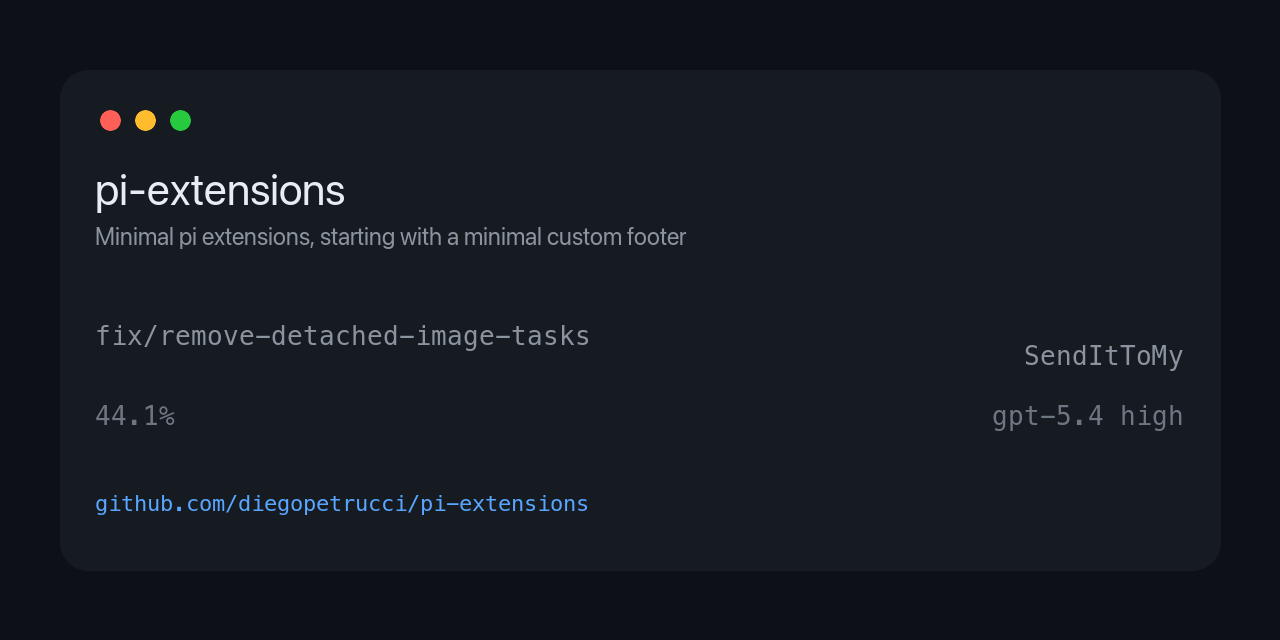Image resolution: width=1280 pixels, height=640 pixels.
Task: Click the fix/remove-detached-image-tasks branch name
Action: click(343, 337)
